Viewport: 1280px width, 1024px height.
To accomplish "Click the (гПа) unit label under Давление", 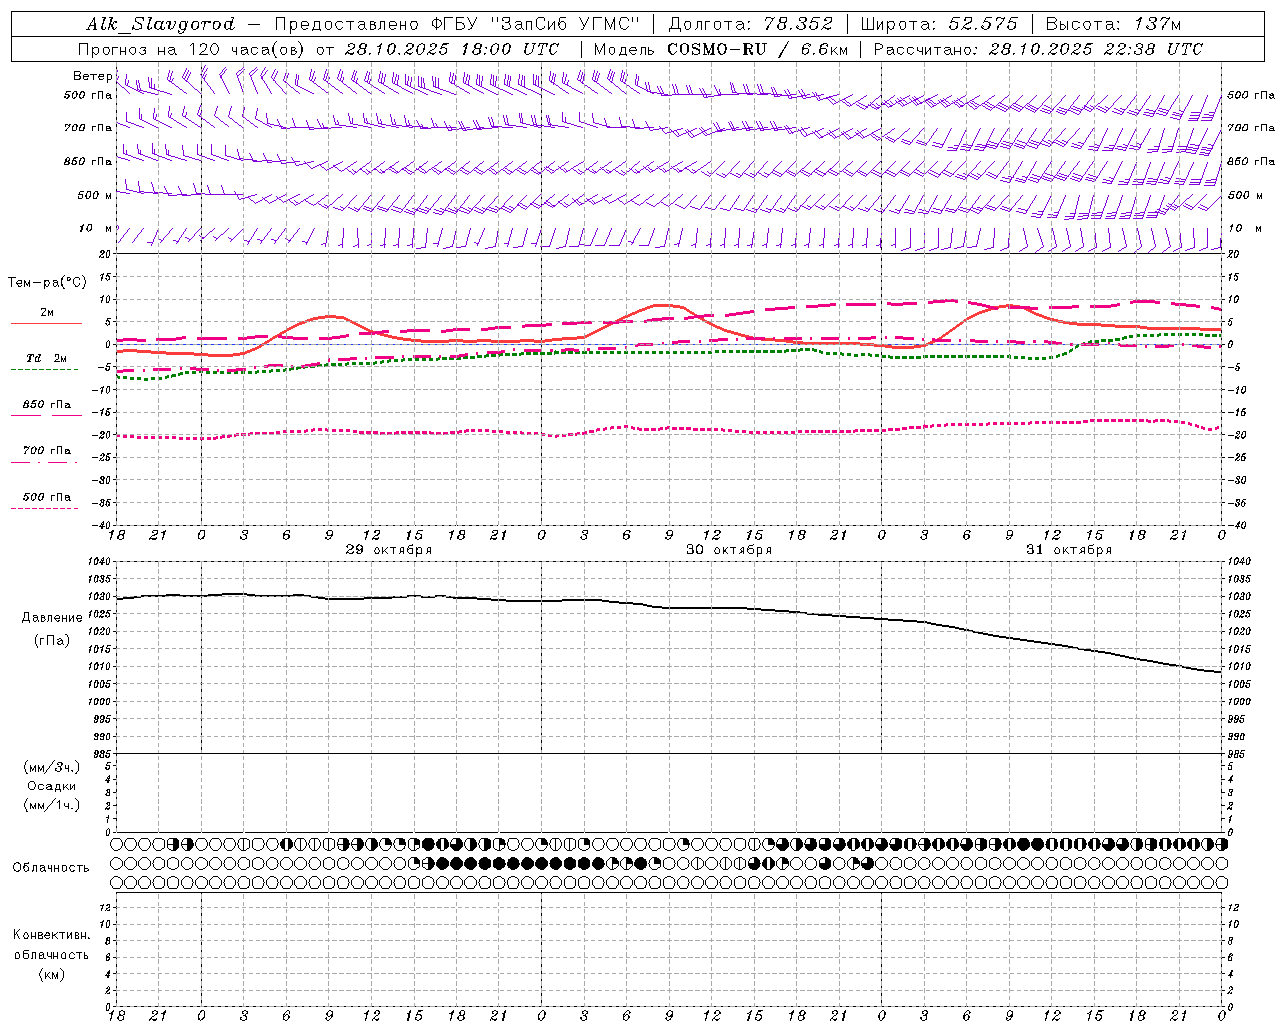I will click(52, 641).
